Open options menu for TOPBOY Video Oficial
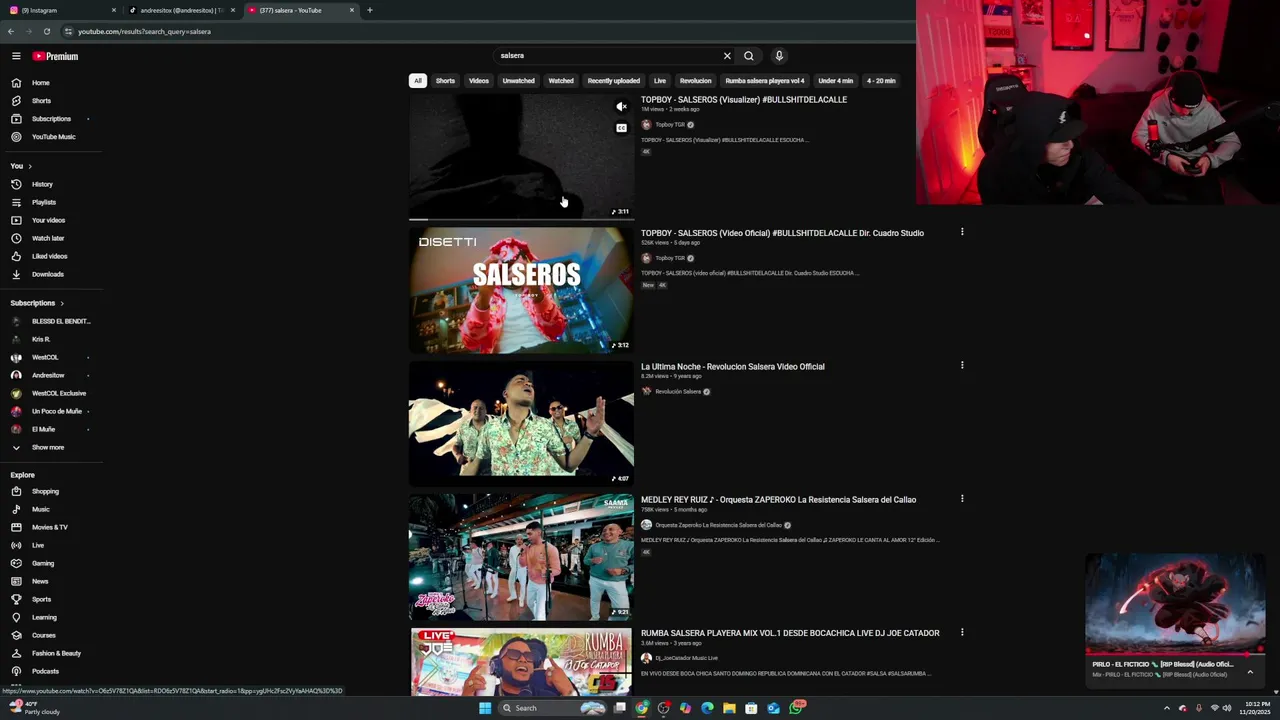The height and width of the screenshot is (720, 1280). [962, 232]
